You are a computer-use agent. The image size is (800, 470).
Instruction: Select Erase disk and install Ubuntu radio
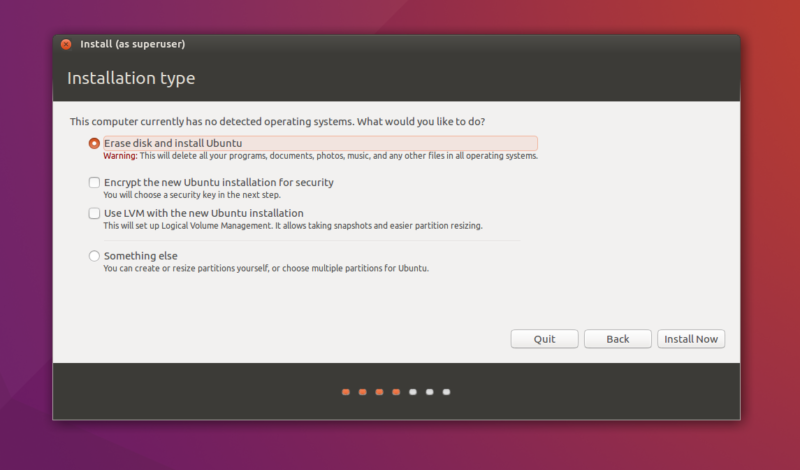[94, 143]
